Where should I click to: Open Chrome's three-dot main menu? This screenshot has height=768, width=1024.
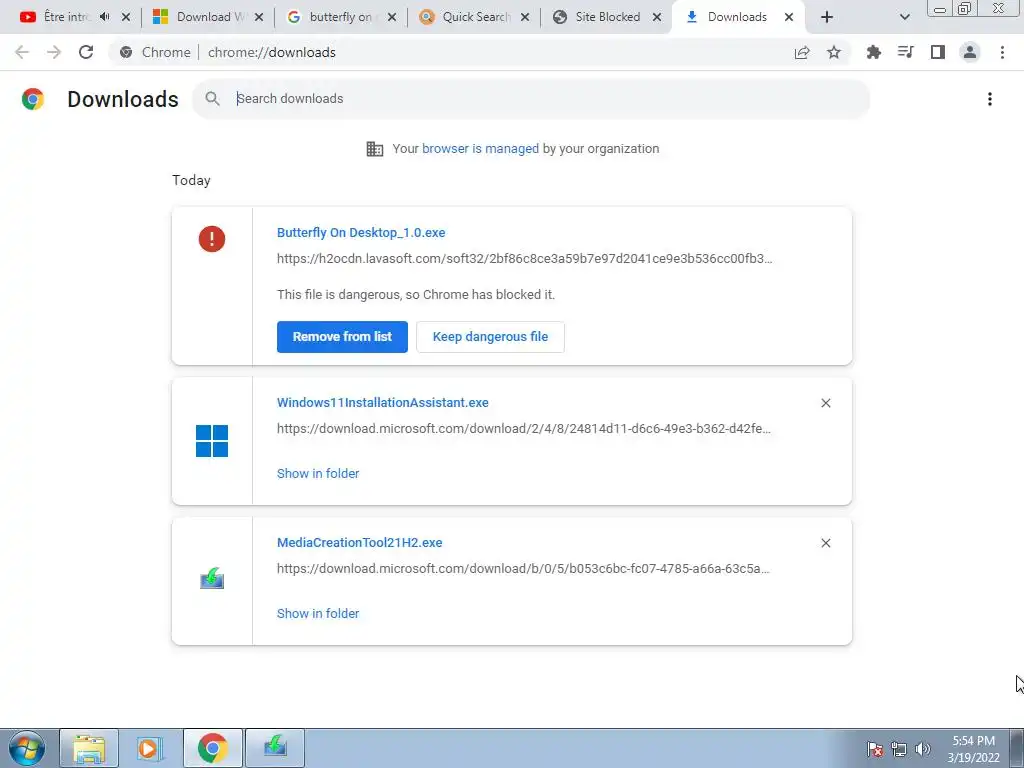1002,52
